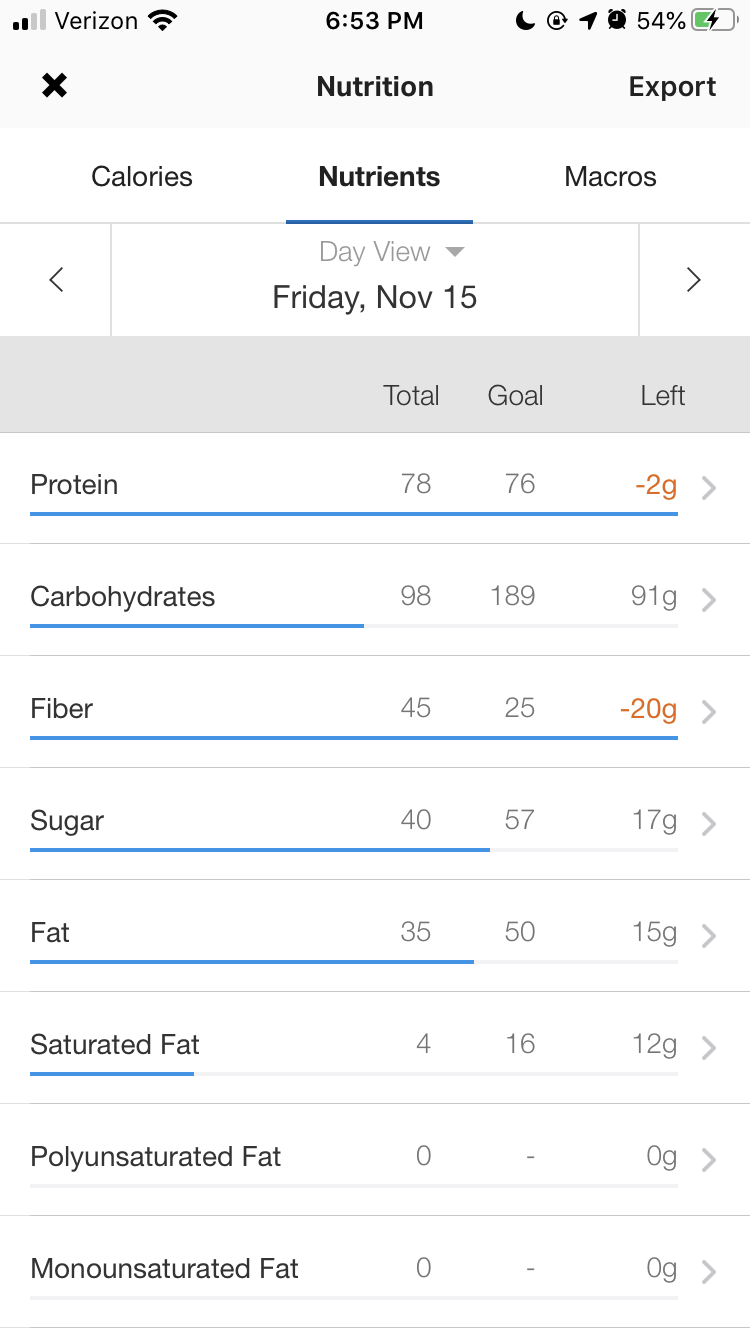Screen dimensions: 750x1334
Task: Click the Carbohydrates progress bar
Action: point(353,626)
